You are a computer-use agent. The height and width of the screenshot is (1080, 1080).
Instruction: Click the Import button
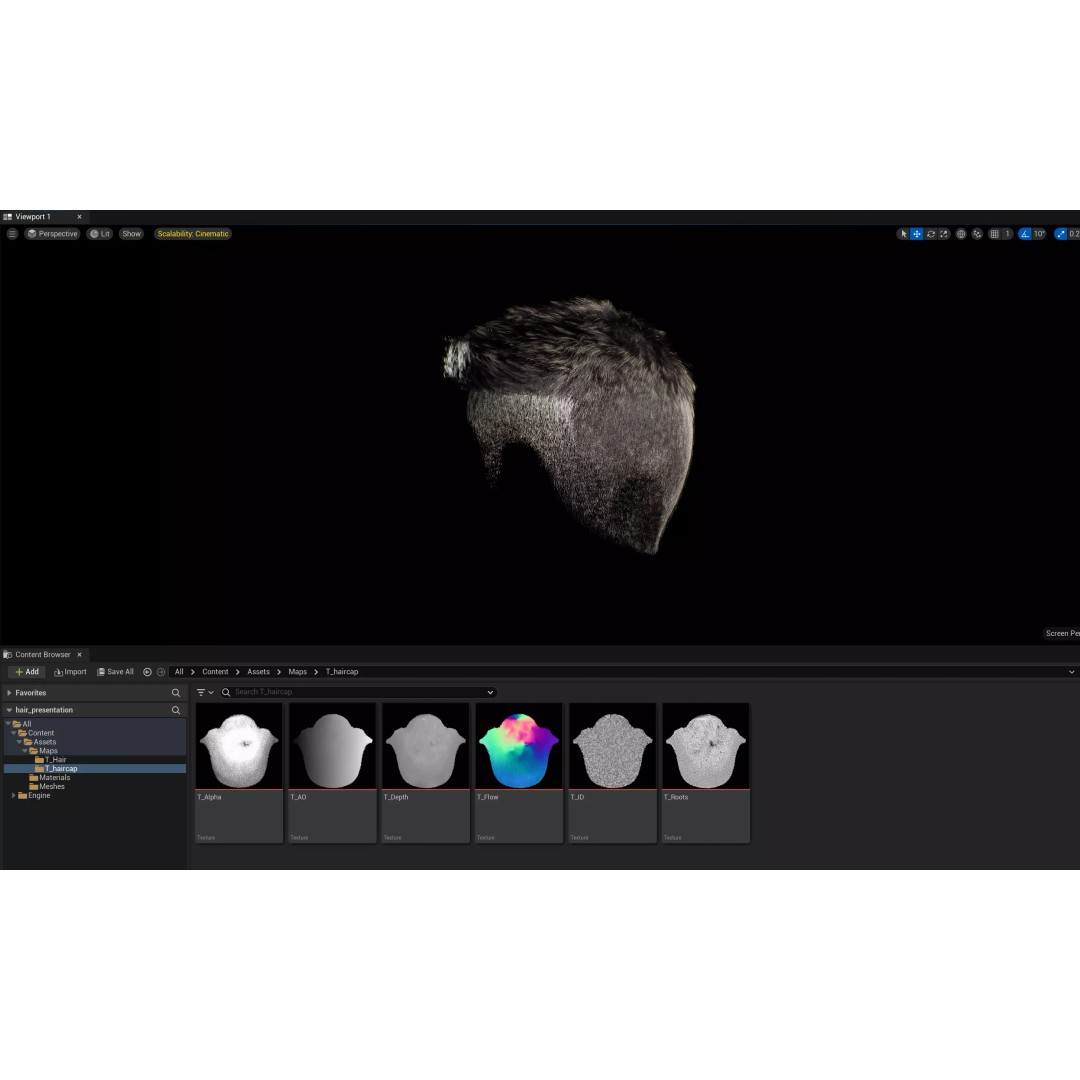(70, 672)
